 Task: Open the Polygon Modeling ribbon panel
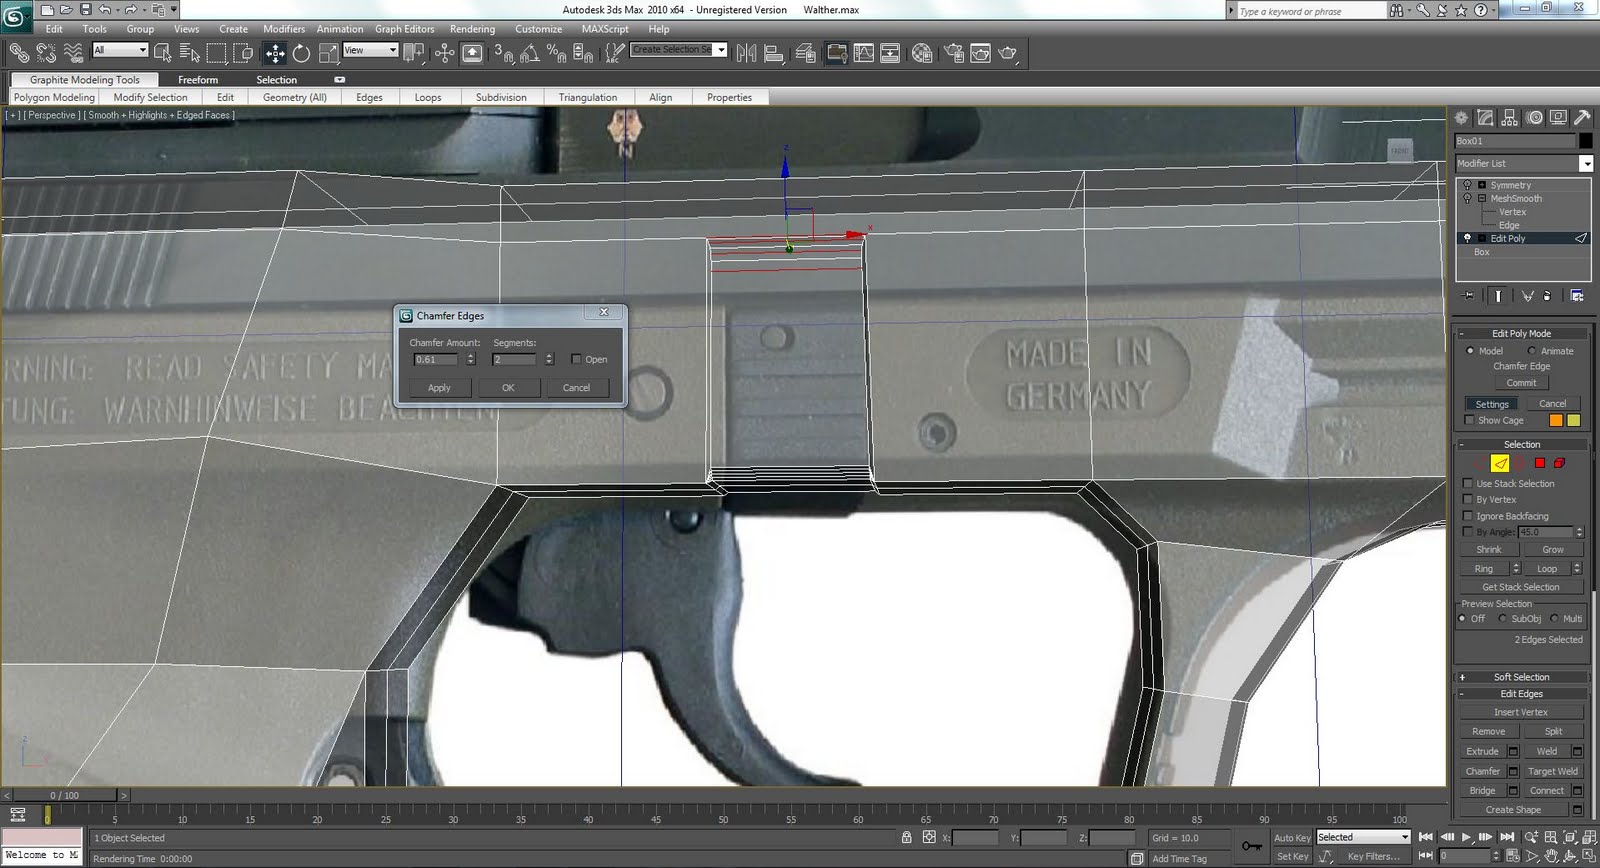tap(54, 97)
